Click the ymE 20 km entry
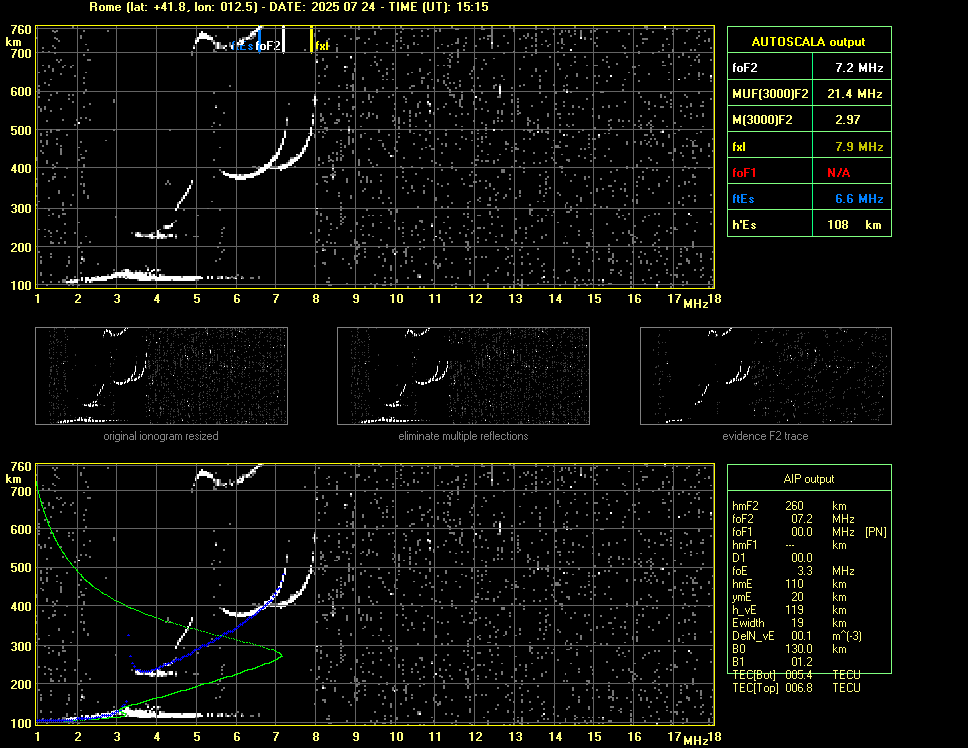 [788, 597]
